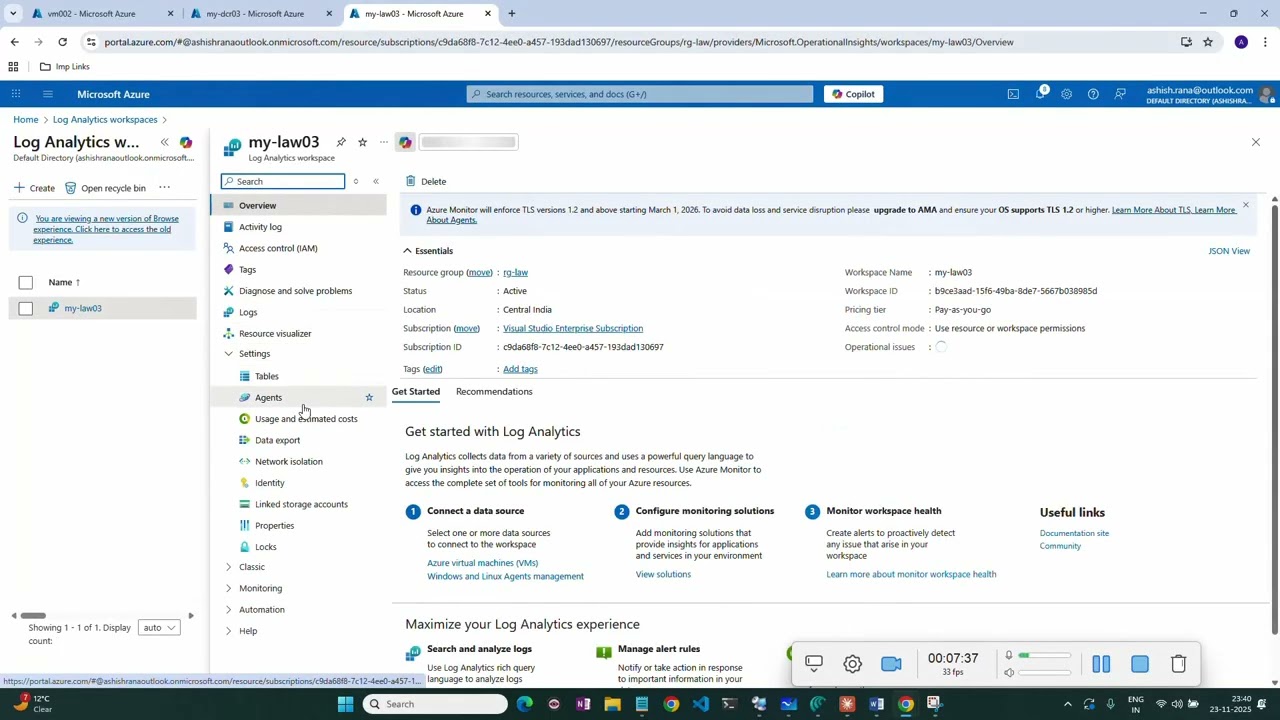Click Add tags link
1280x720 pixels.
pyautogui.click(x=520, y=369)
